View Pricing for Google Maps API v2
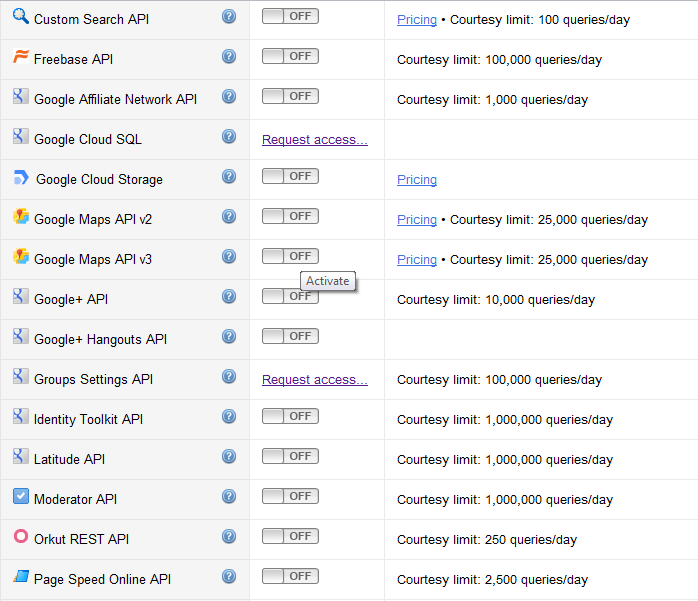Screen dimensions: 698x601 (417, 219)
